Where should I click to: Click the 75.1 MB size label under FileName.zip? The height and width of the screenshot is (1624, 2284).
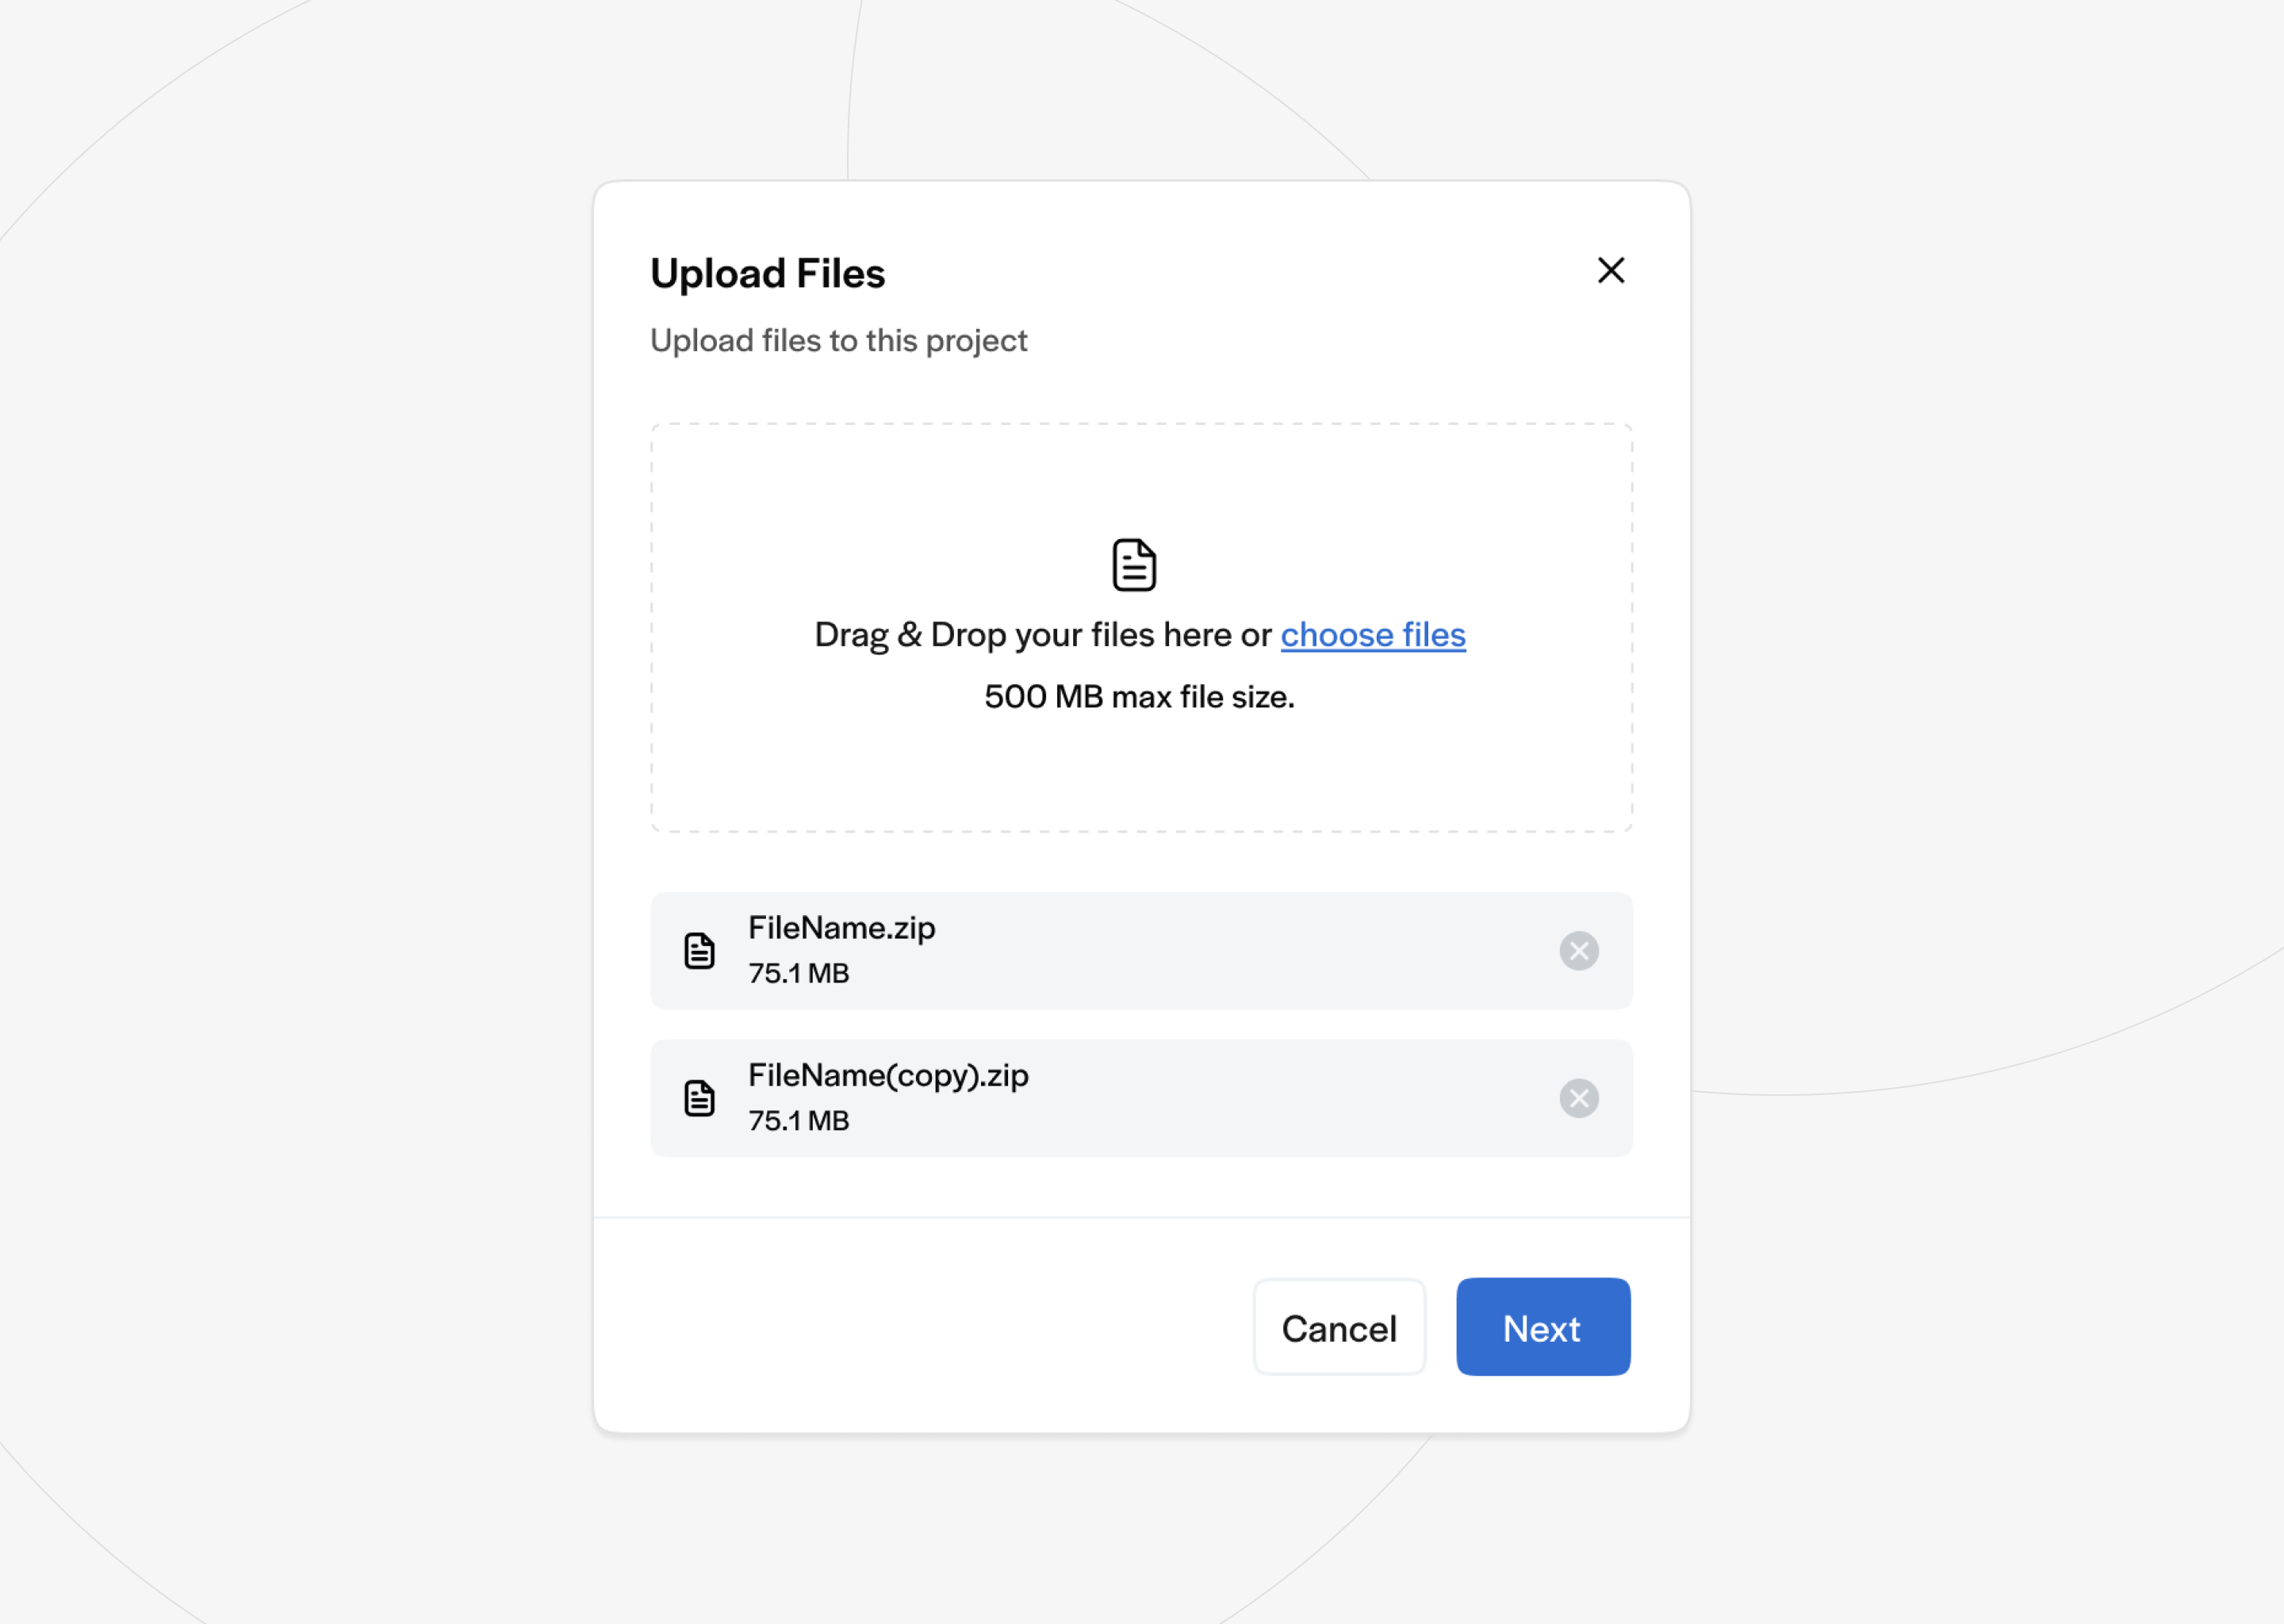click(798, 973)
